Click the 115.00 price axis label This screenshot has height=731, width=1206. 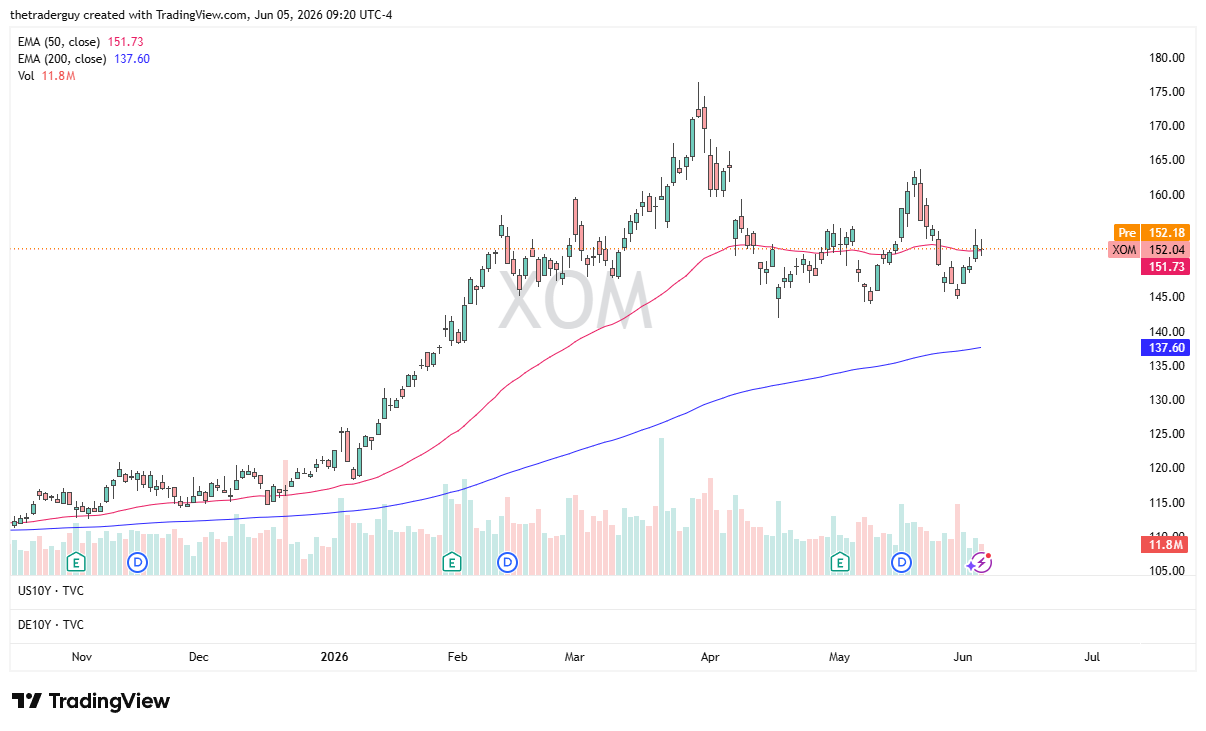tap(1167, 503)
